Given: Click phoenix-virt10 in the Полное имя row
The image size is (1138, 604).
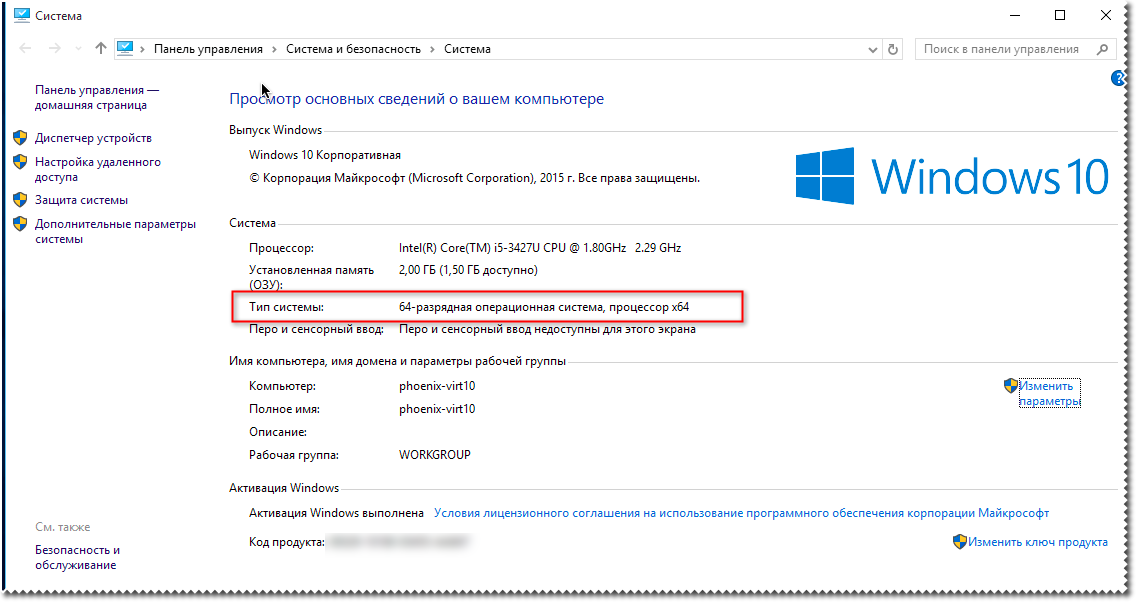Looking at the screenshot, I should pos(437,409).
